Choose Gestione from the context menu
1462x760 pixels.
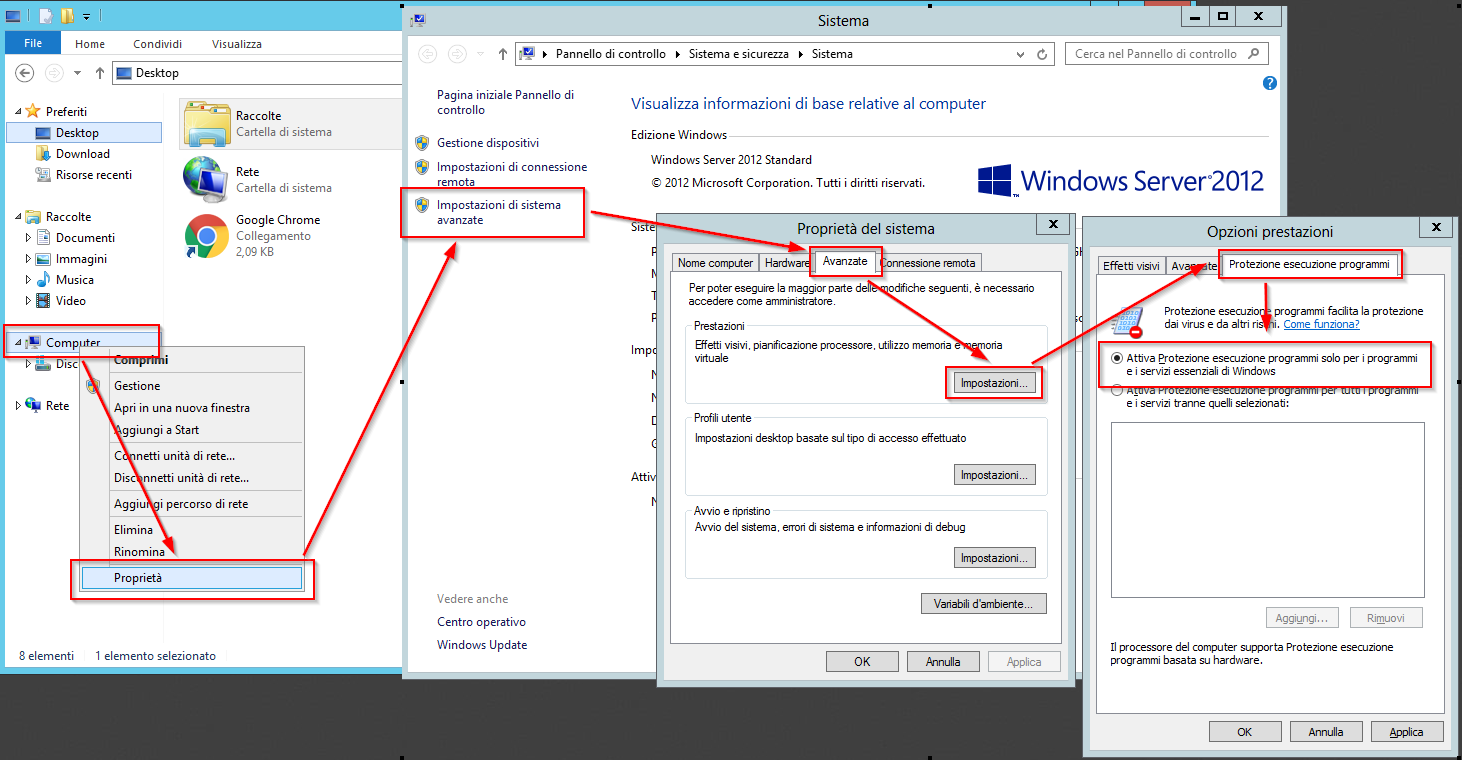click(x=136, y=385)
